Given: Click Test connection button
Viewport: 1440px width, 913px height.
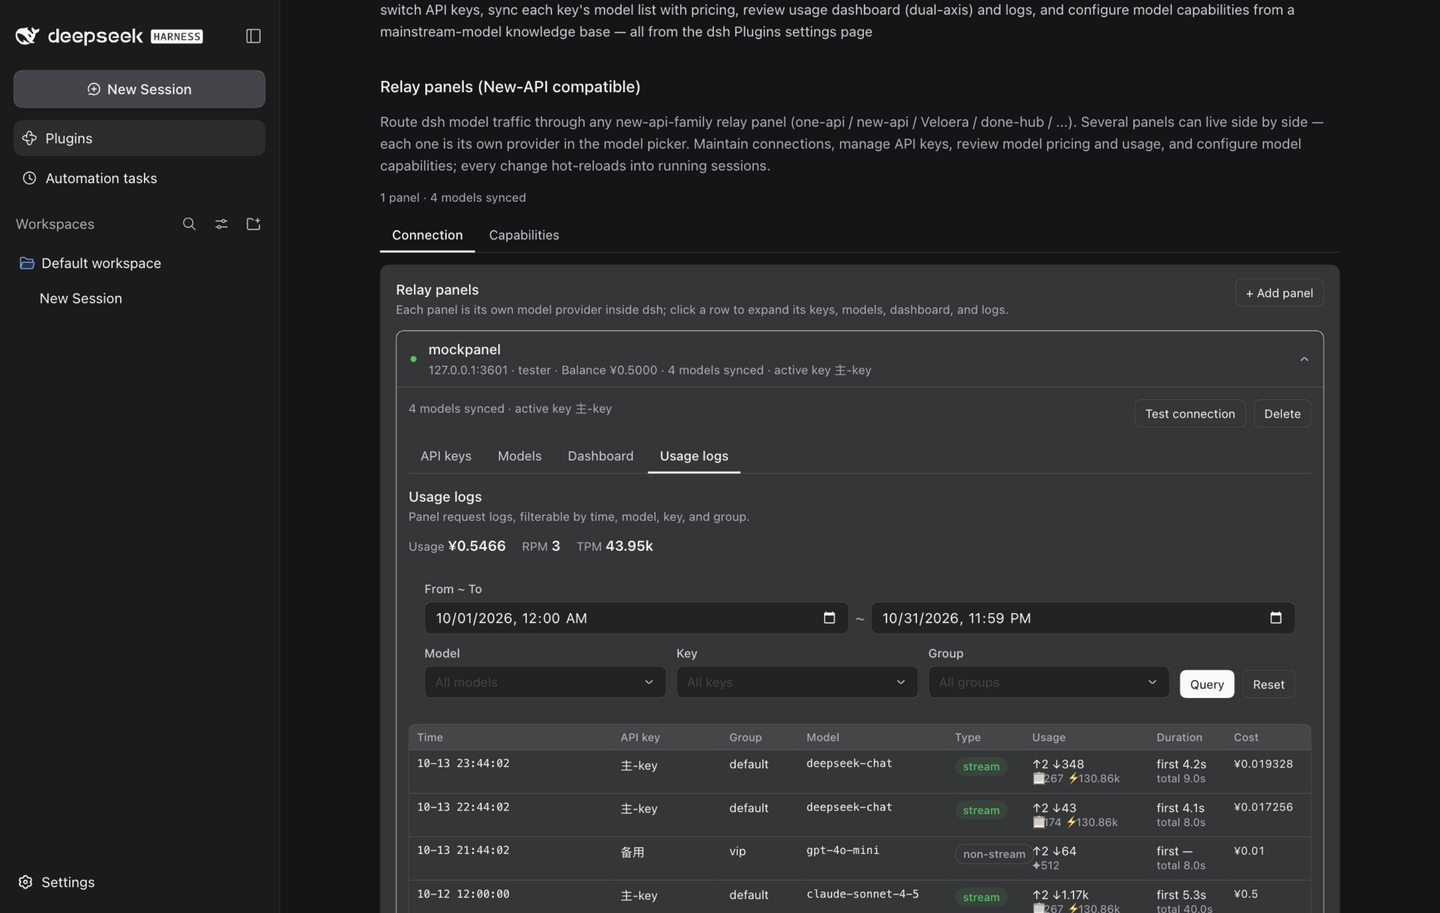Looking at the screenshot, I should point(1190,414).
